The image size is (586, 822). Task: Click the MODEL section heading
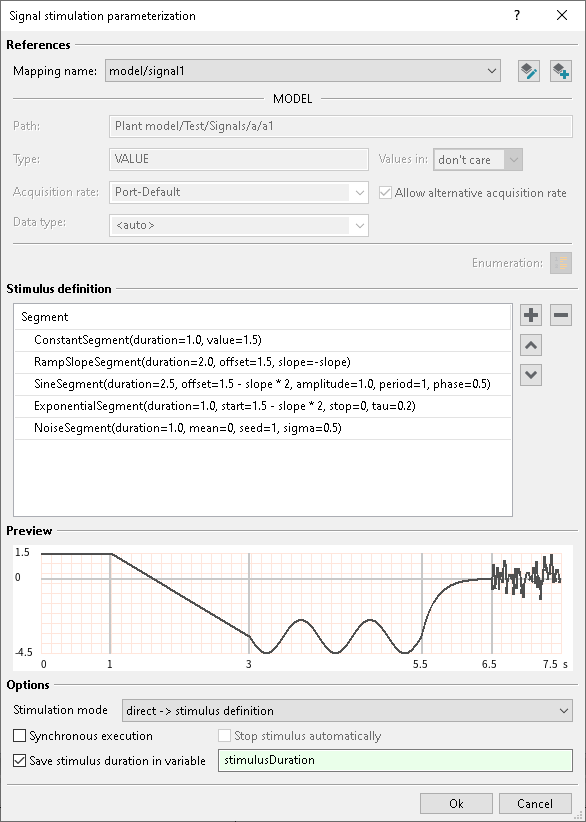pyautogui.click(x=292, y=99)
